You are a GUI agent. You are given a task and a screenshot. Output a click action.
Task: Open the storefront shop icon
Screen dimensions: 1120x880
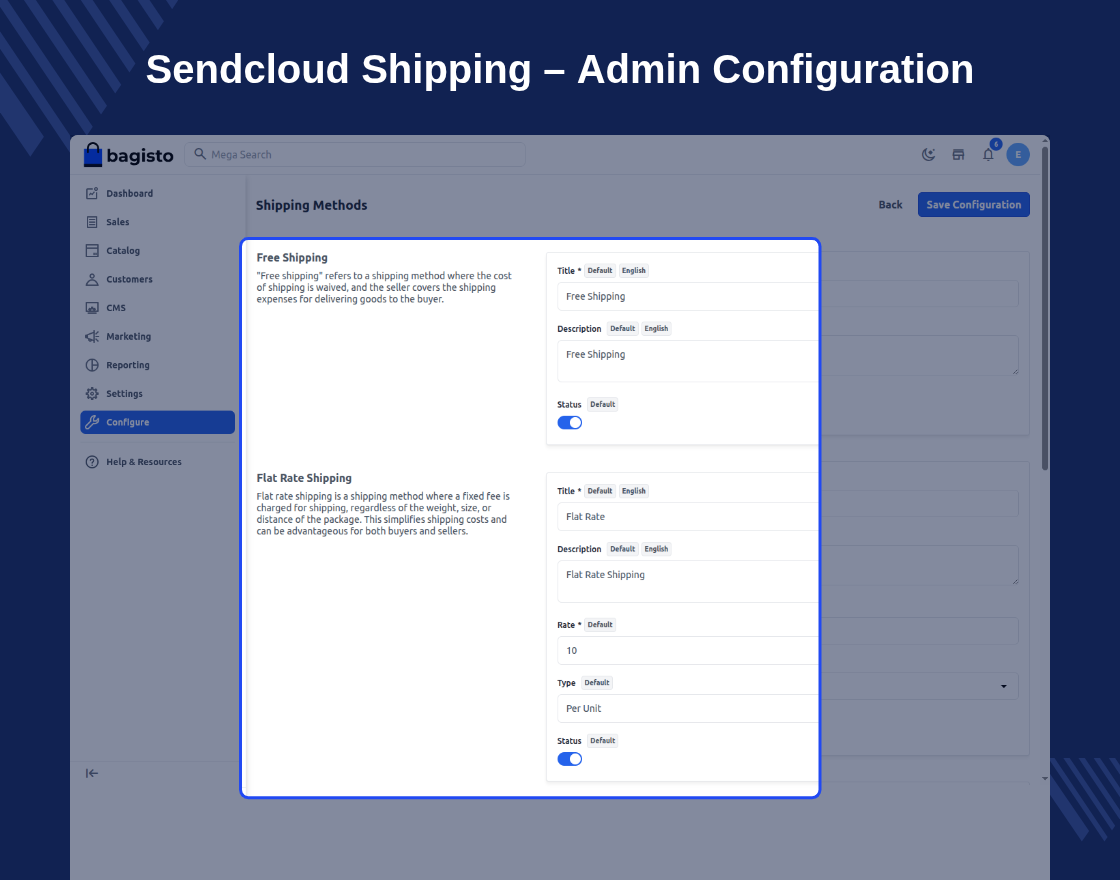pyautogui.click(x=959, y=154)
